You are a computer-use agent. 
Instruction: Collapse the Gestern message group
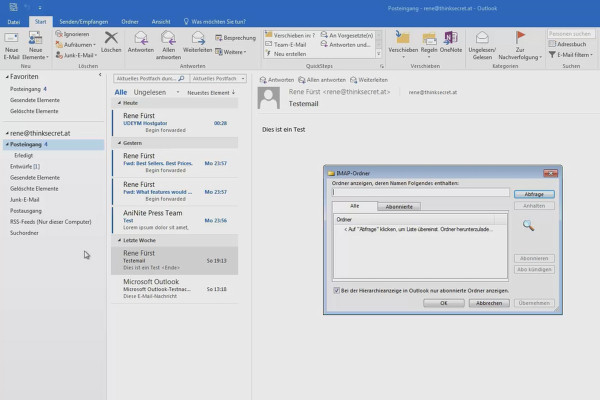[119, 143]
